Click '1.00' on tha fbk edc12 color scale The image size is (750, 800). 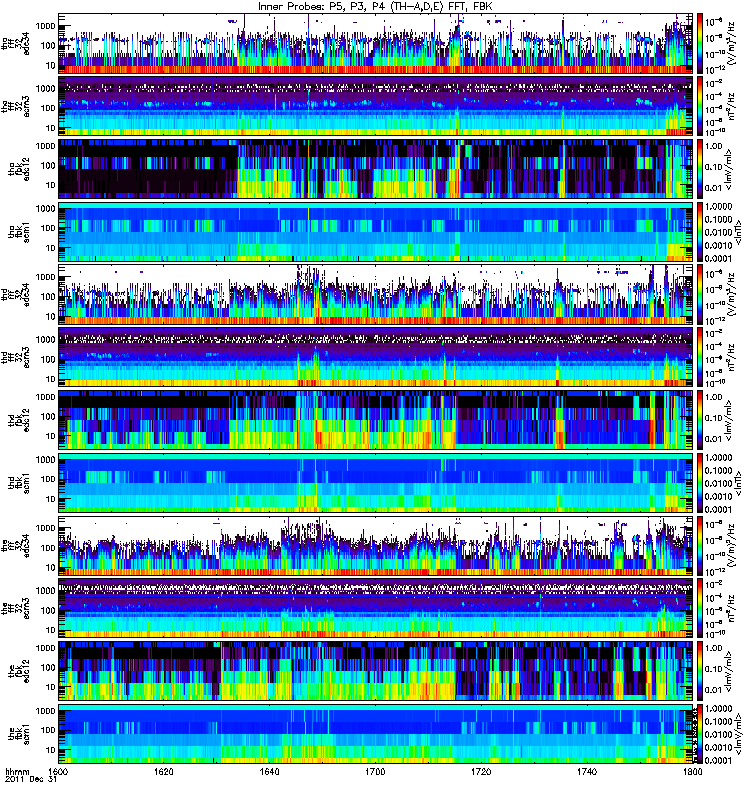[x=714, y=146]
